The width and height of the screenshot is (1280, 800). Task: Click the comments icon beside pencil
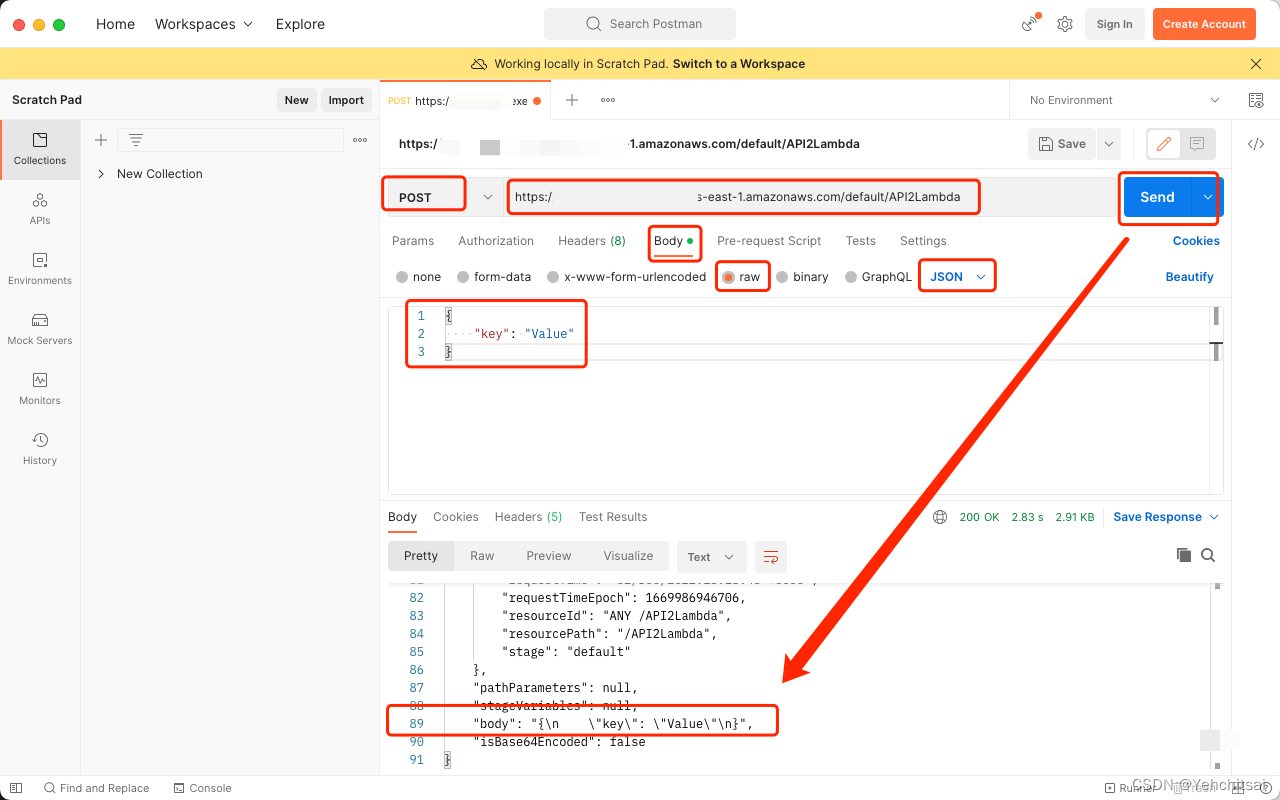1197,144
